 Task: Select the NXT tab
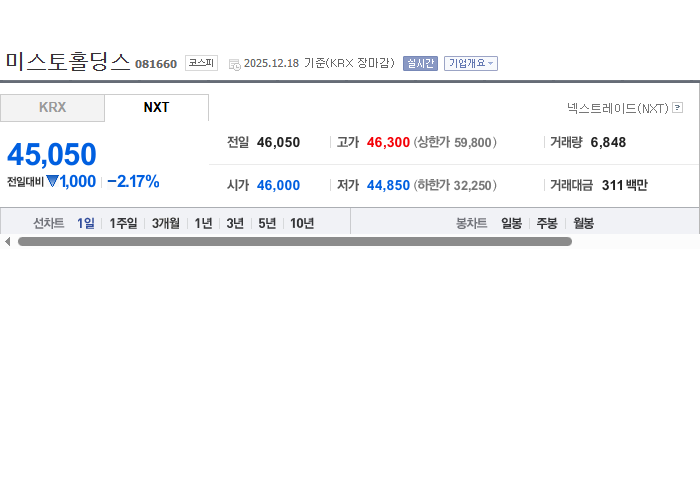click(156, 108)
